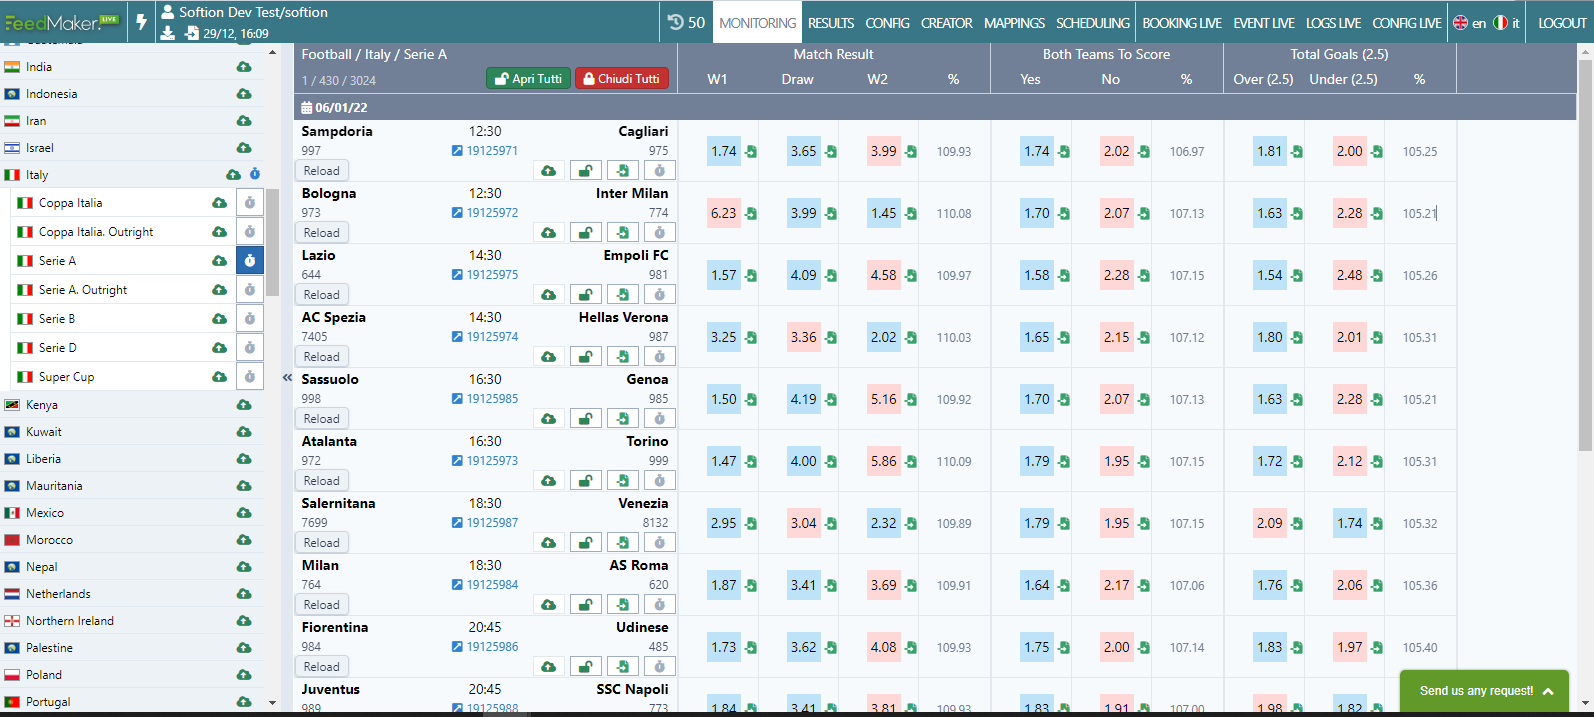Go to the SCHEDULING menu item
1594x717 pixels.
[1093, 23]
